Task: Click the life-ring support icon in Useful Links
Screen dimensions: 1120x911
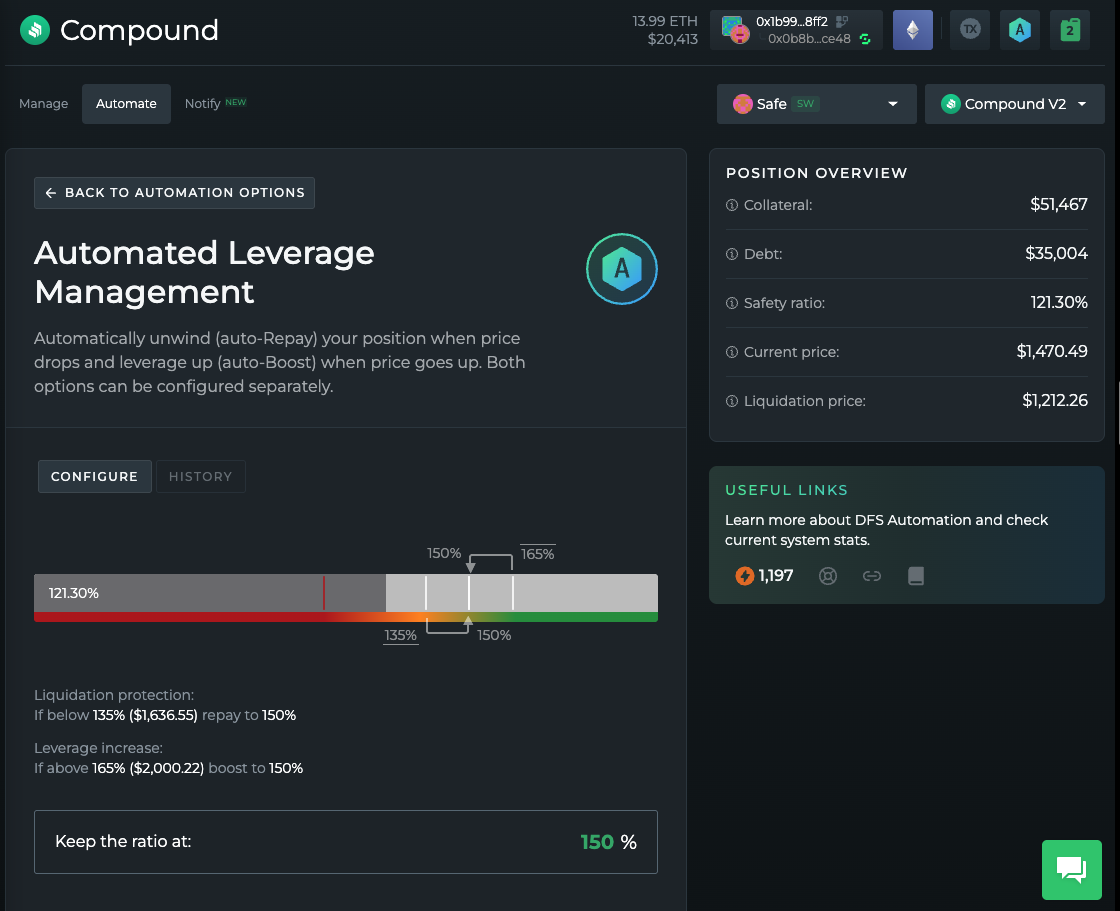Action: 828,576
